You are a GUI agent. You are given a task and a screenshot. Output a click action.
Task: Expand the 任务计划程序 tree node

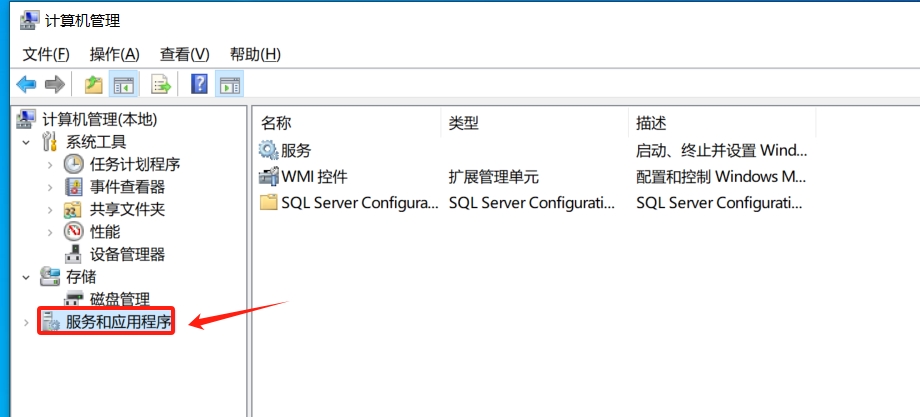(50, 165)
